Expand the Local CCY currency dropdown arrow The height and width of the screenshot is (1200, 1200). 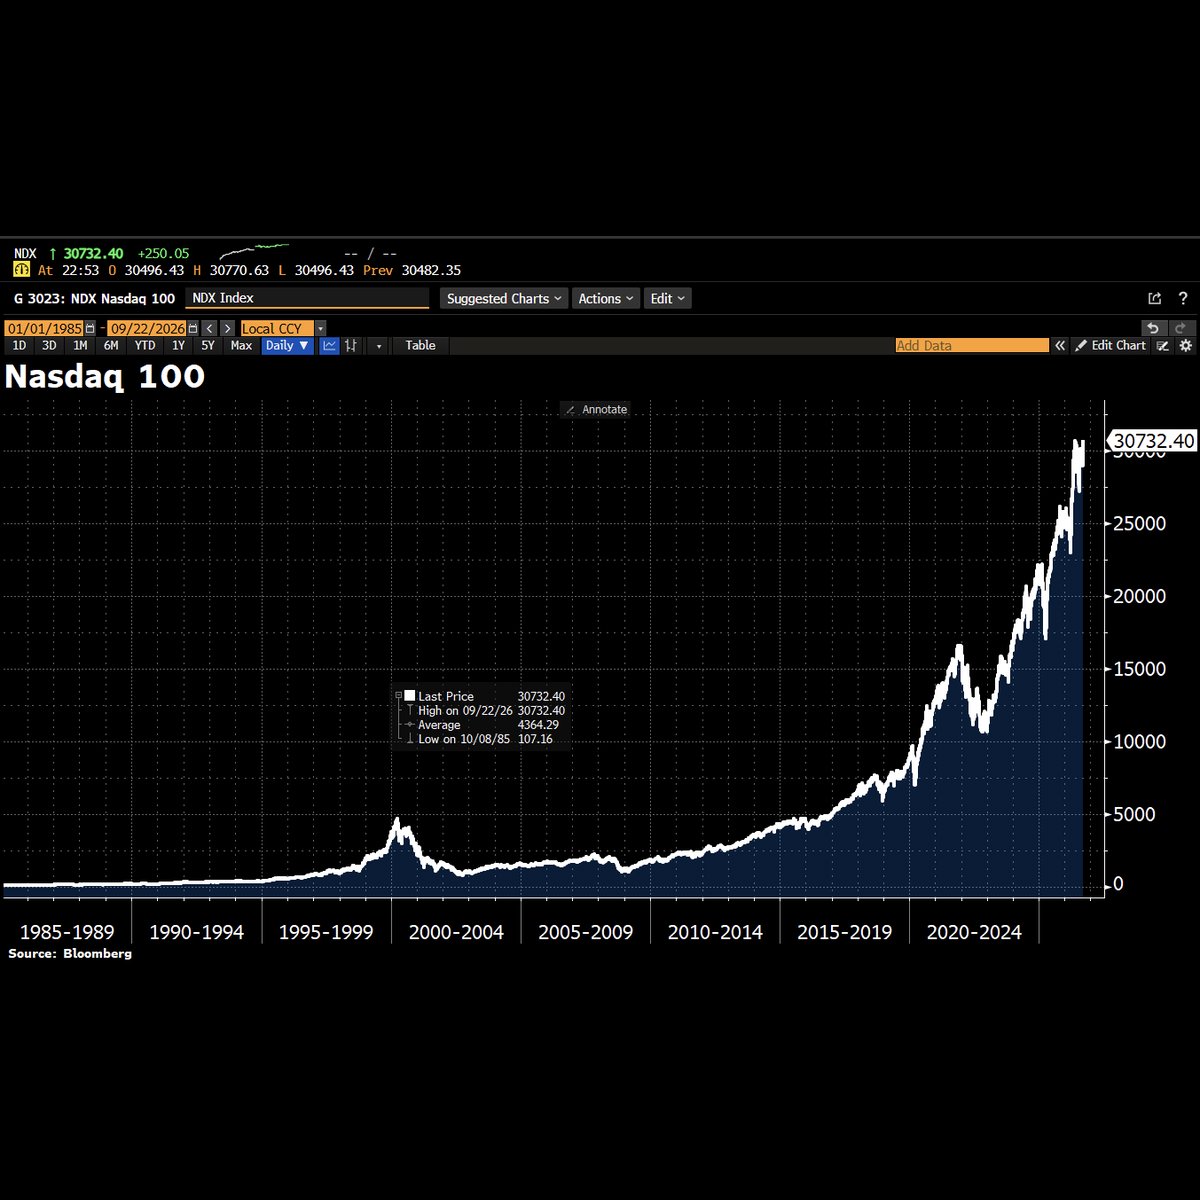pyautogui.click(x=320, y=328)
